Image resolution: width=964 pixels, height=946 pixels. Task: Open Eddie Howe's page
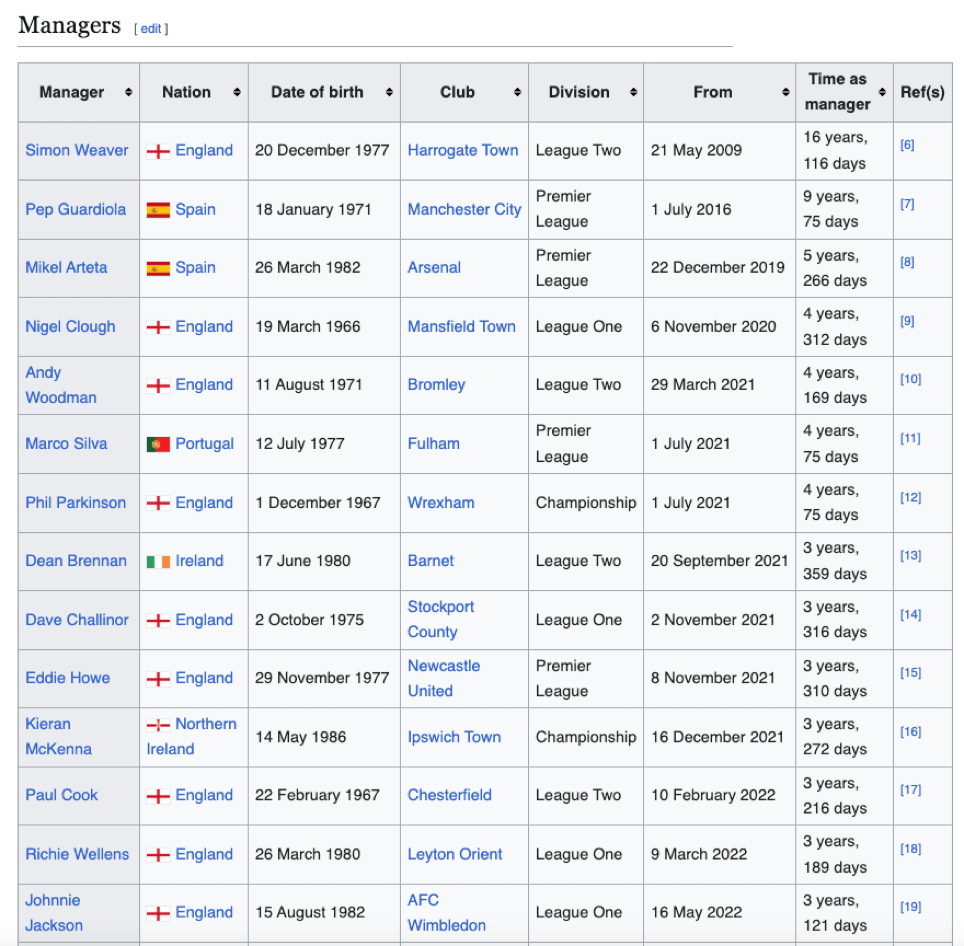68,678
